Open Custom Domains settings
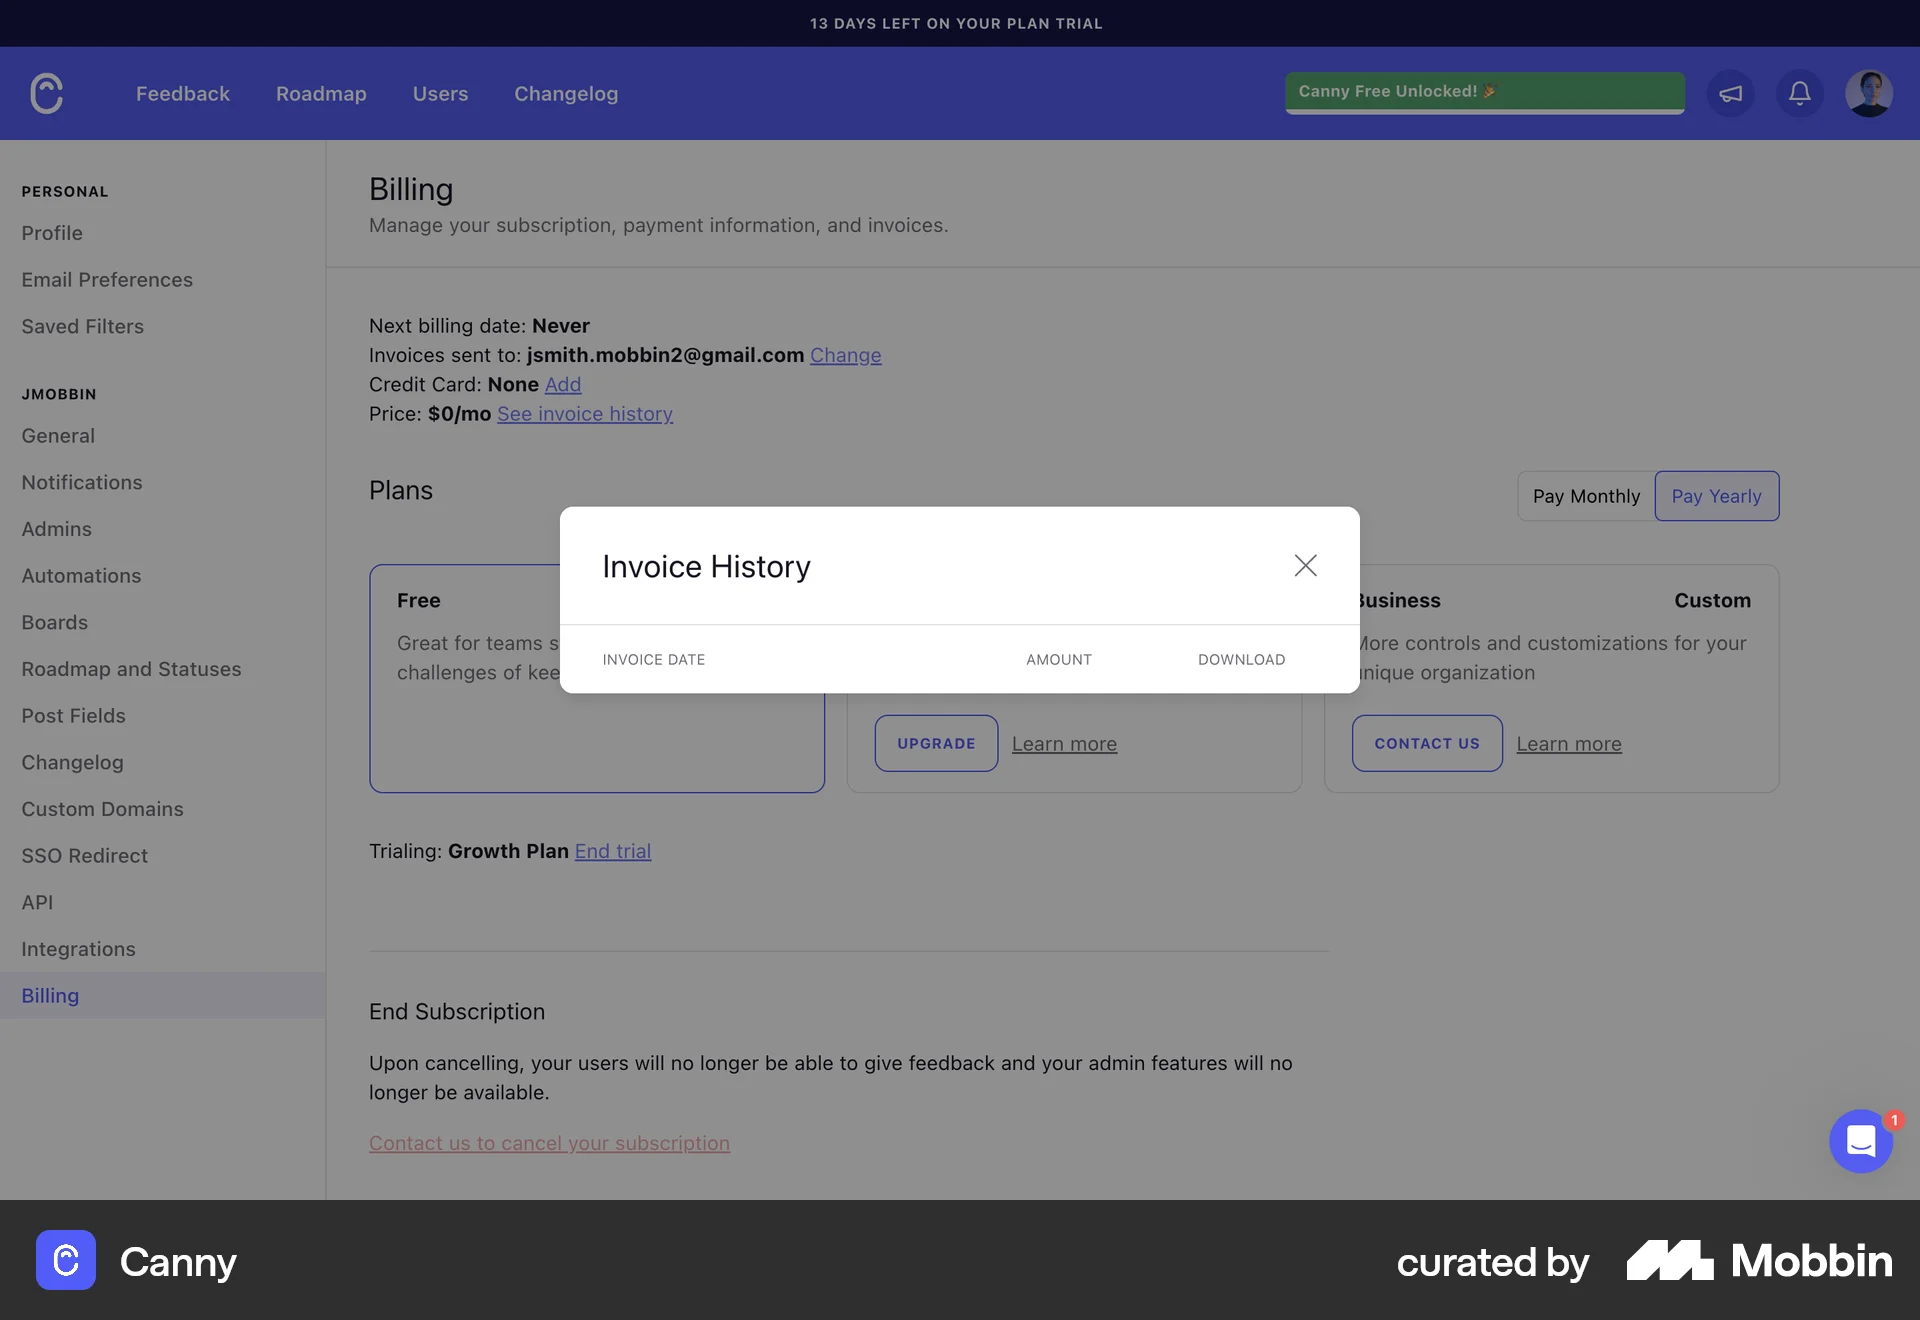The height and width of the screenshot is (1320, 1920). click(x=101, y=809)
